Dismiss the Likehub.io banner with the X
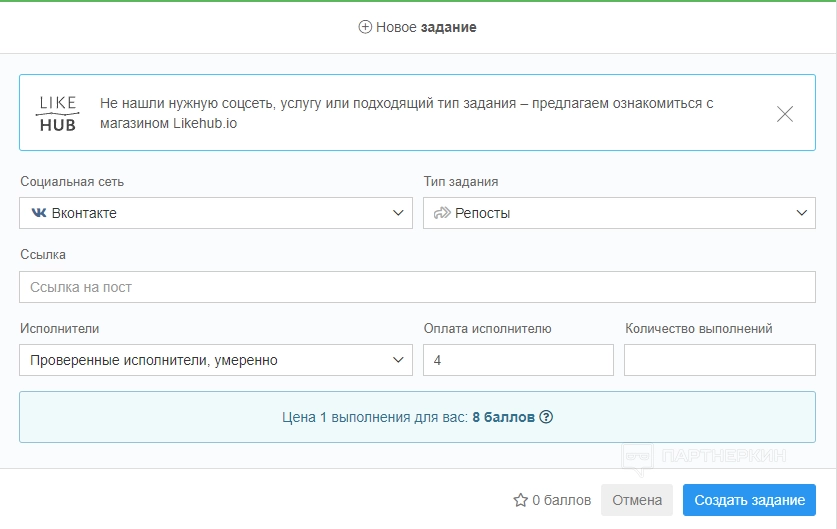 coord(785,113)
